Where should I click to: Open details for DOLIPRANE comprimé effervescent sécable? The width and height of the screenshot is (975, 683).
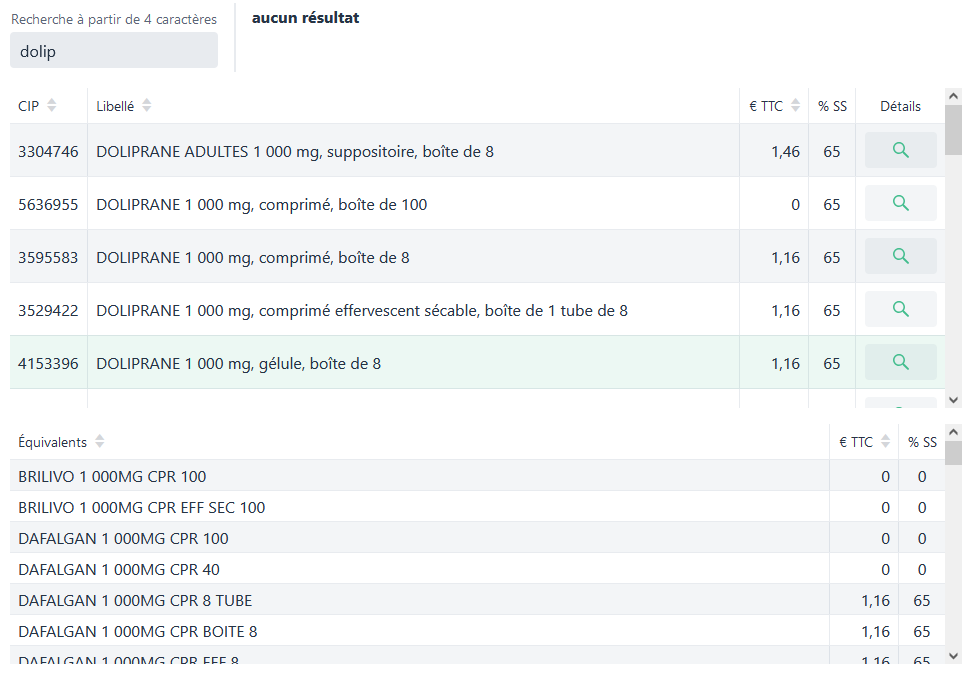[x=900, y=309]
